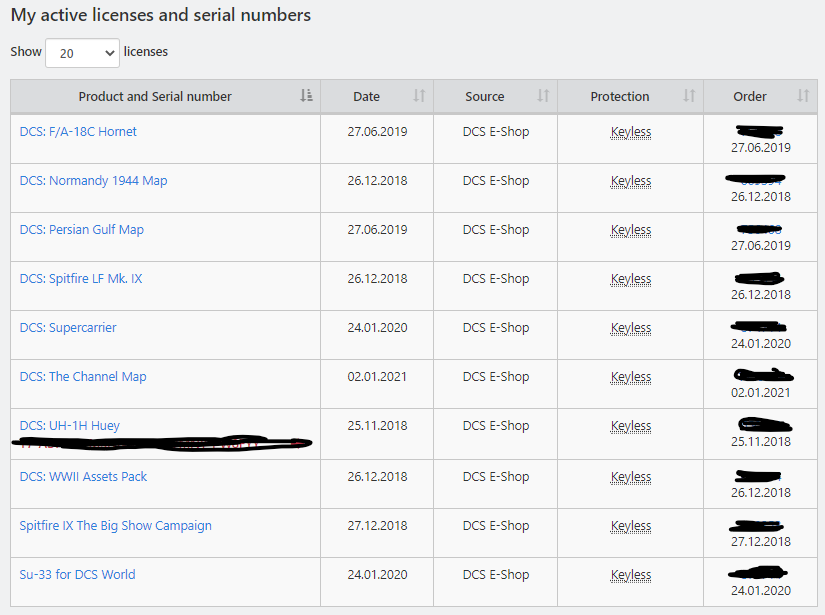Click the My active licenses heading

pos(160,15)
